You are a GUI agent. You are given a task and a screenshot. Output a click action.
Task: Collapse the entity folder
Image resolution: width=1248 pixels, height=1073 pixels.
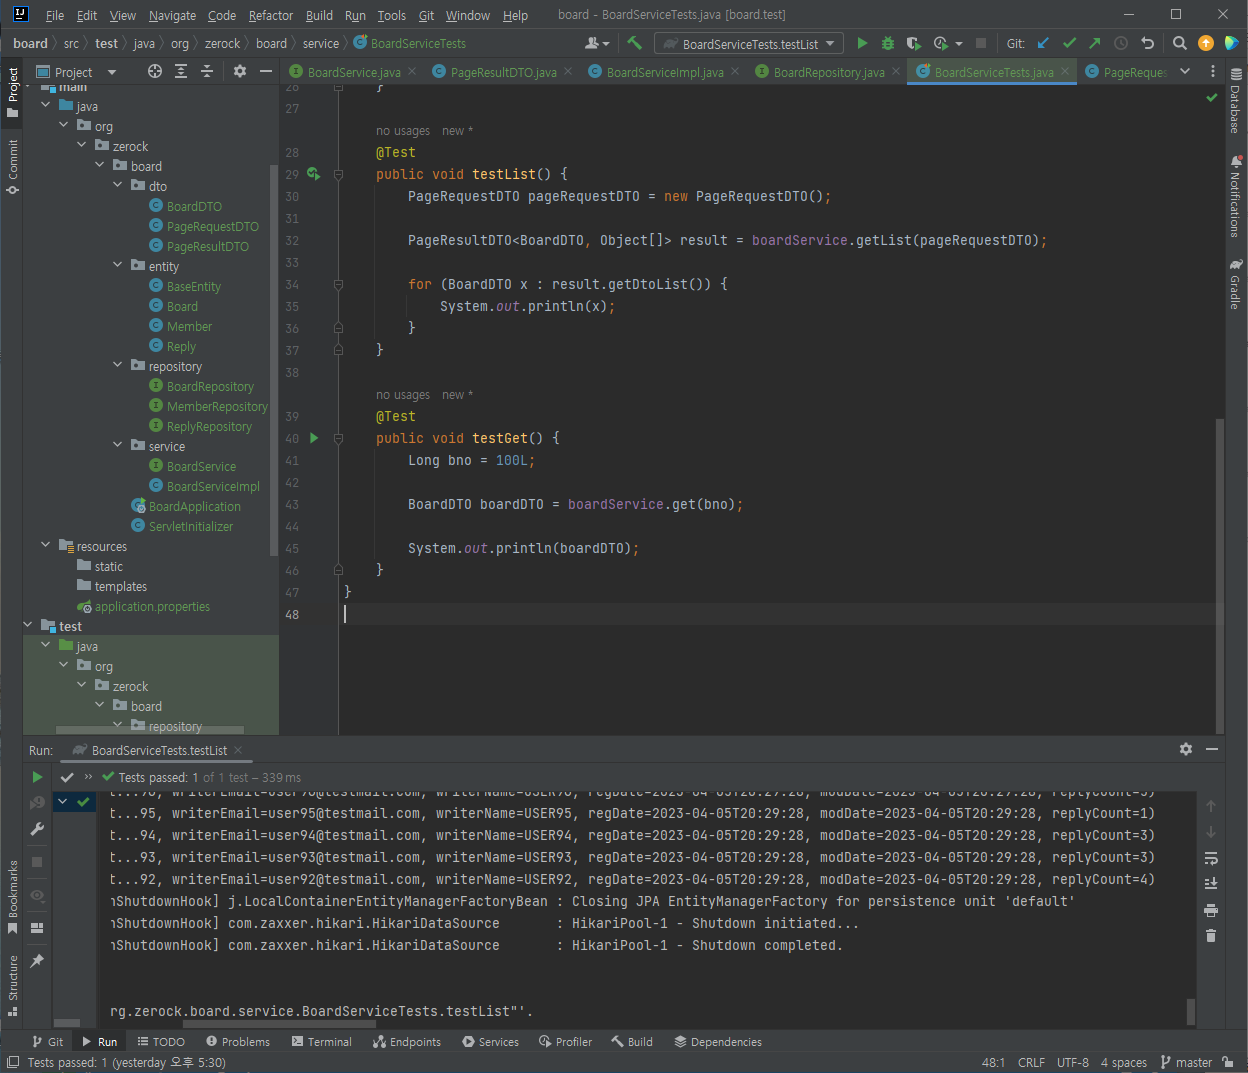(x=119, y=266)
